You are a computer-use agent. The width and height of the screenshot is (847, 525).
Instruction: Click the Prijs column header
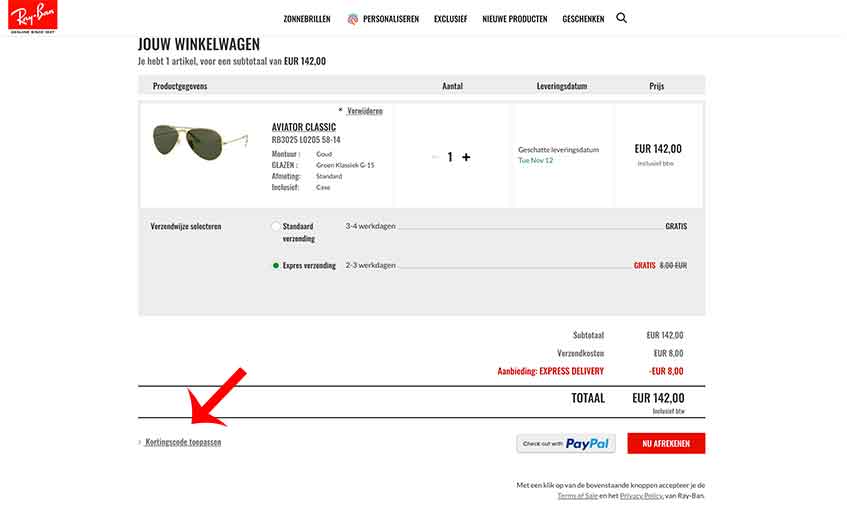[657, 86]
